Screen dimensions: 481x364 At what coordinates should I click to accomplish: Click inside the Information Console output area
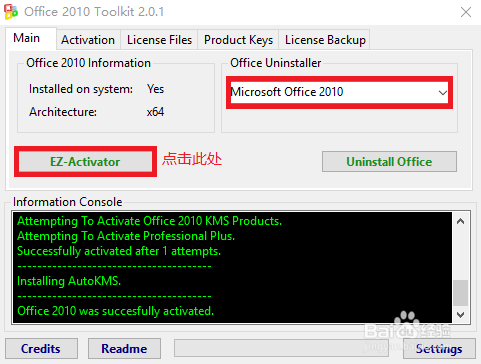click(x=232, y=267)
